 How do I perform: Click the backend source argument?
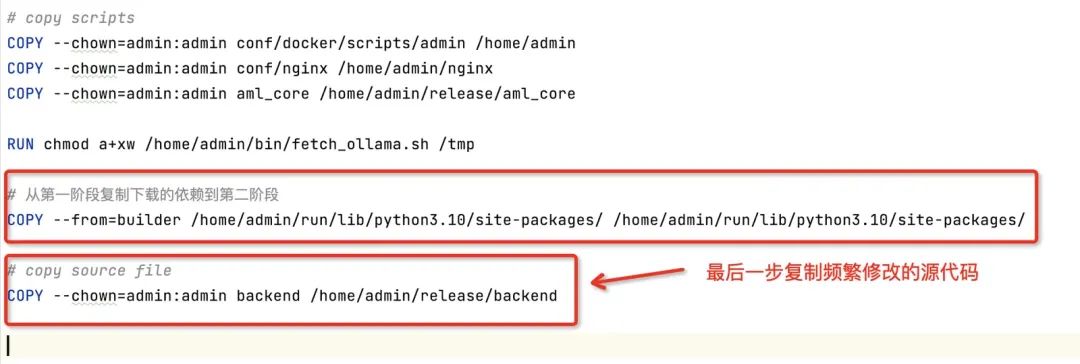pyautogui.click(x=268, y=296)
